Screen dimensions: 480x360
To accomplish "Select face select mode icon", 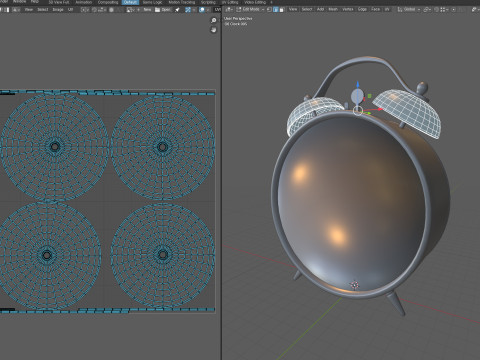I will (282, 9).
